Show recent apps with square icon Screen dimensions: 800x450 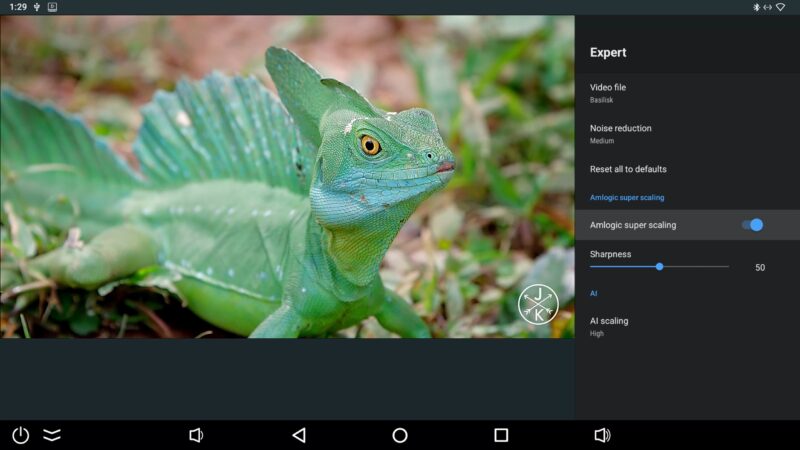pyautogui.click(x=501, y=435)
